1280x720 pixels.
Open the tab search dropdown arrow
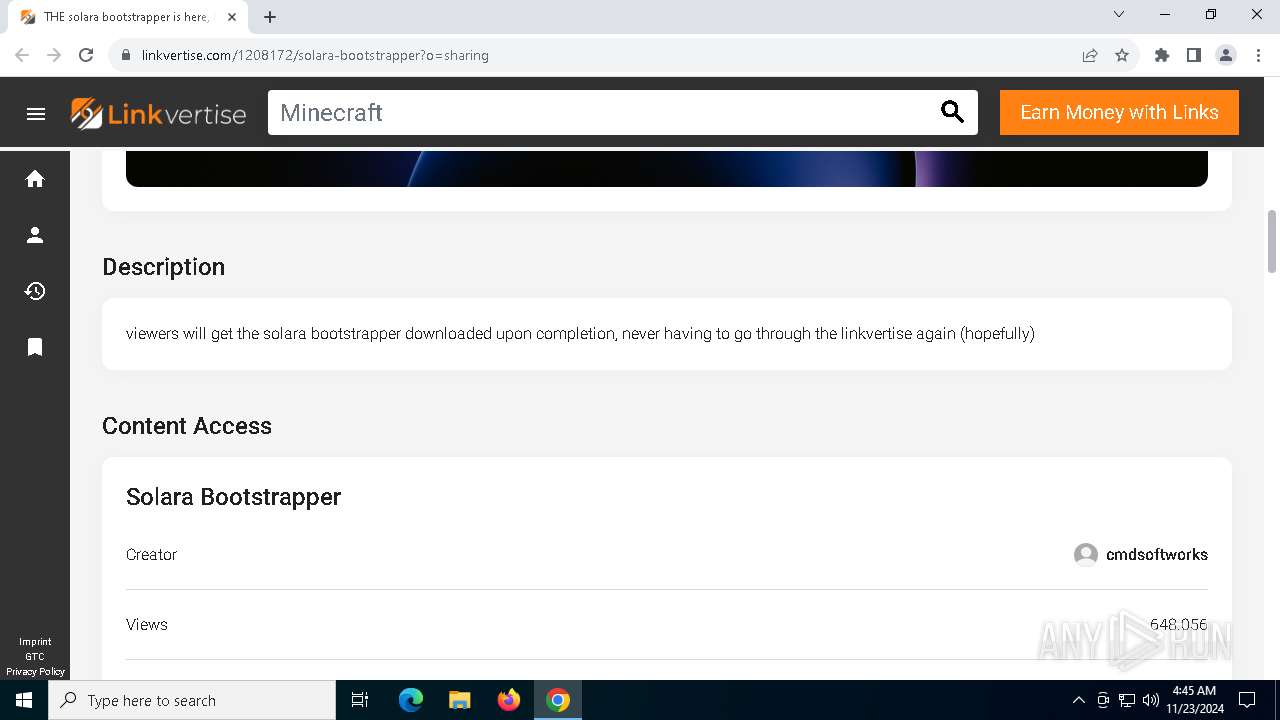1119,14
